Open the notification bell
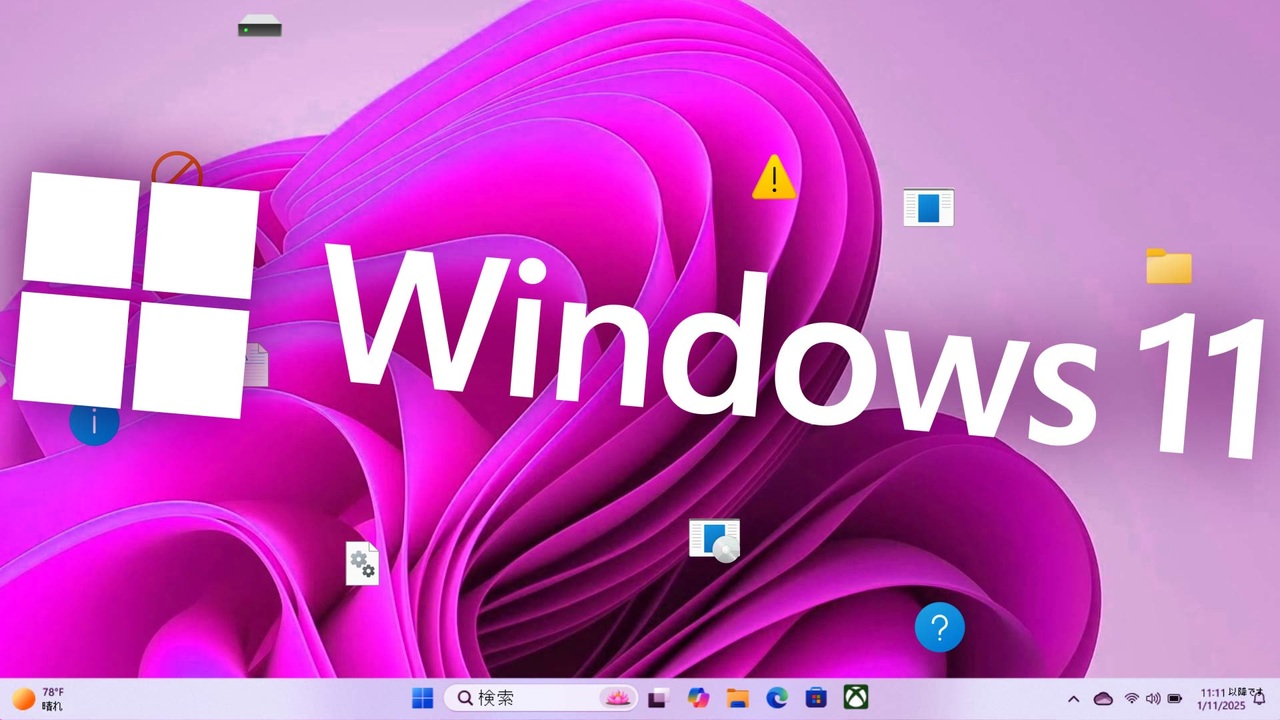The width and height of the screenshot is (1280, 720). coord(1259,698)
